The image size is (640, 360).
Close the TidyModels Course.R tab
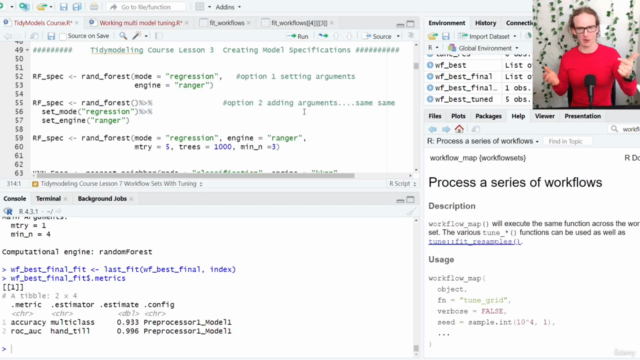(x=77, y=23)
